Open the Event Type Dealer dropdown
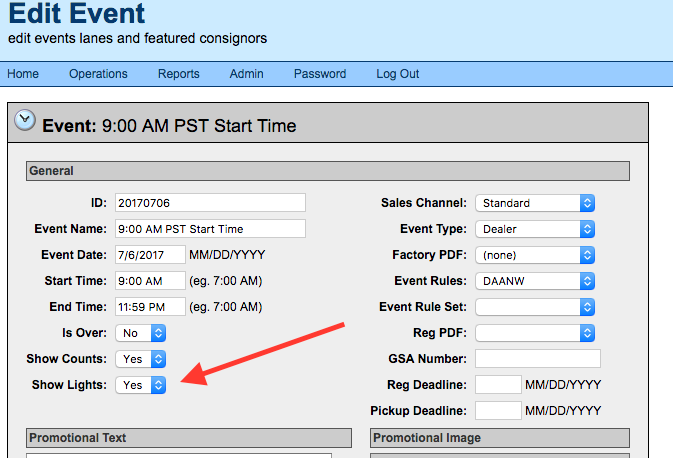This screenshot has height=458, width=673. (535, 229)
